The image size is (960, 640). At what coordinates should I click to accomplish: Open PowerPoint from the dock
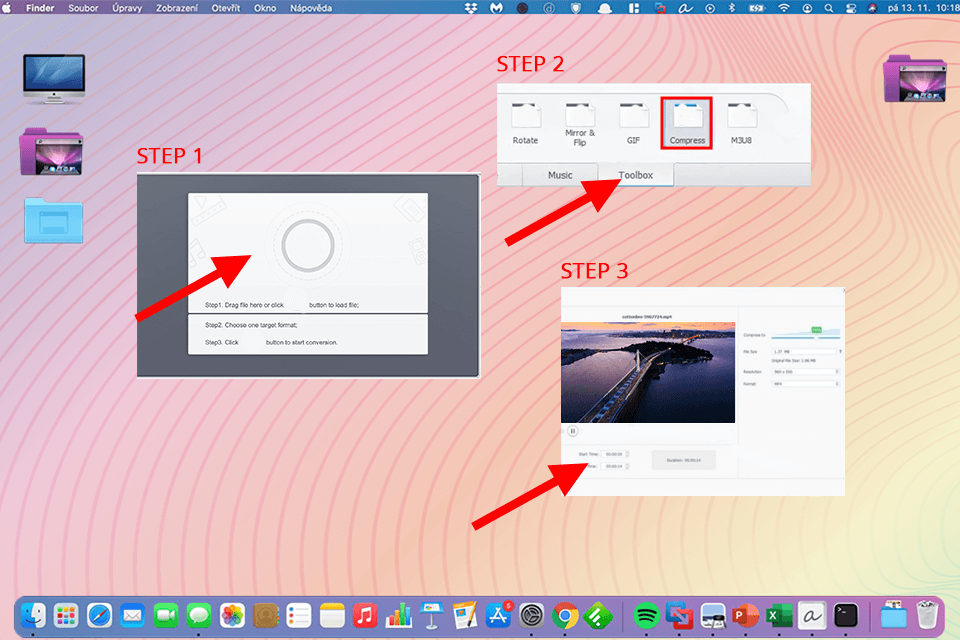pos(745,616)
